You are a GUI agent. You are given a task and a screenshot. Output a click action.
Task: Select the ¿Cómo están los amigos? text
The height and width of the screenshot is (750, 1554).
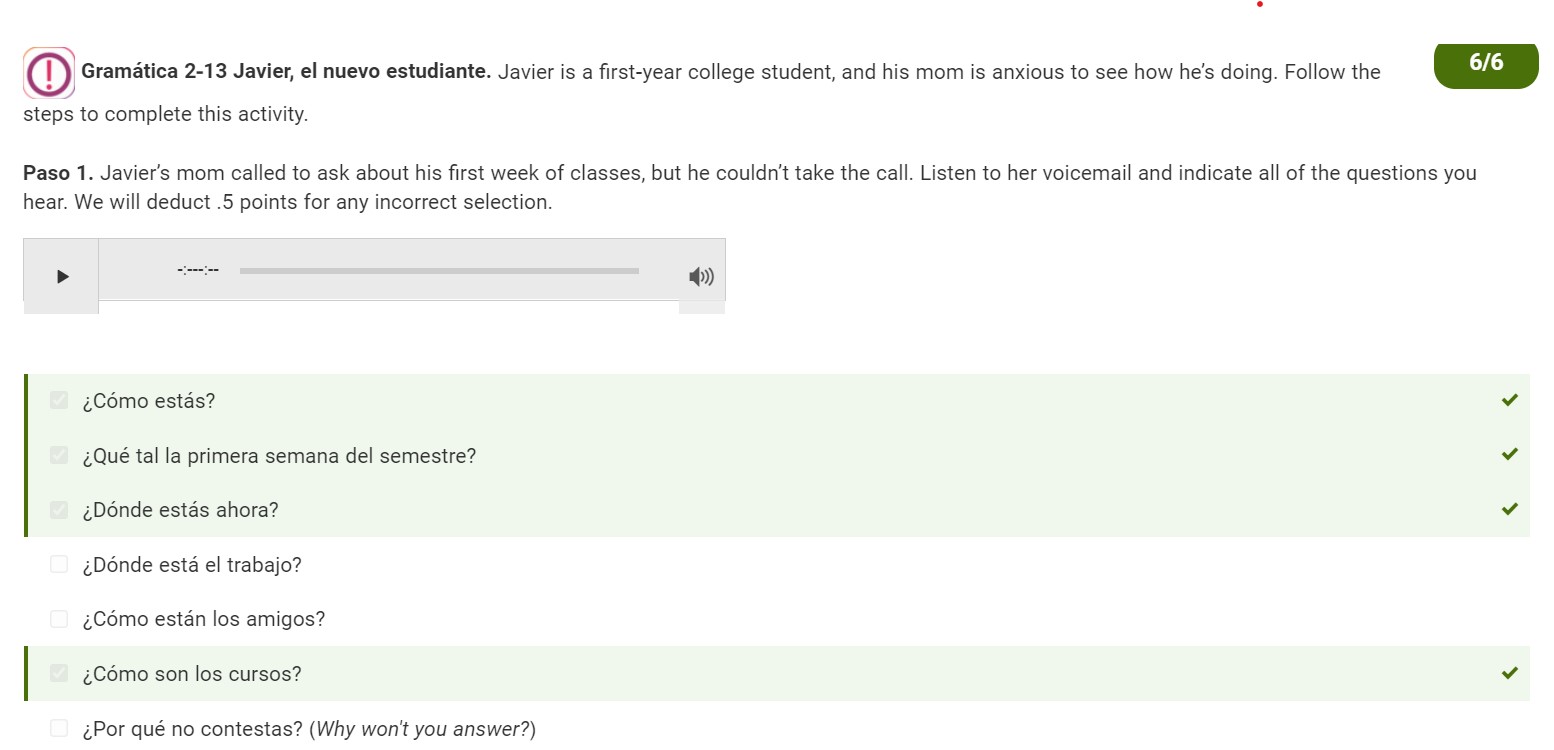tap(204, 619)
